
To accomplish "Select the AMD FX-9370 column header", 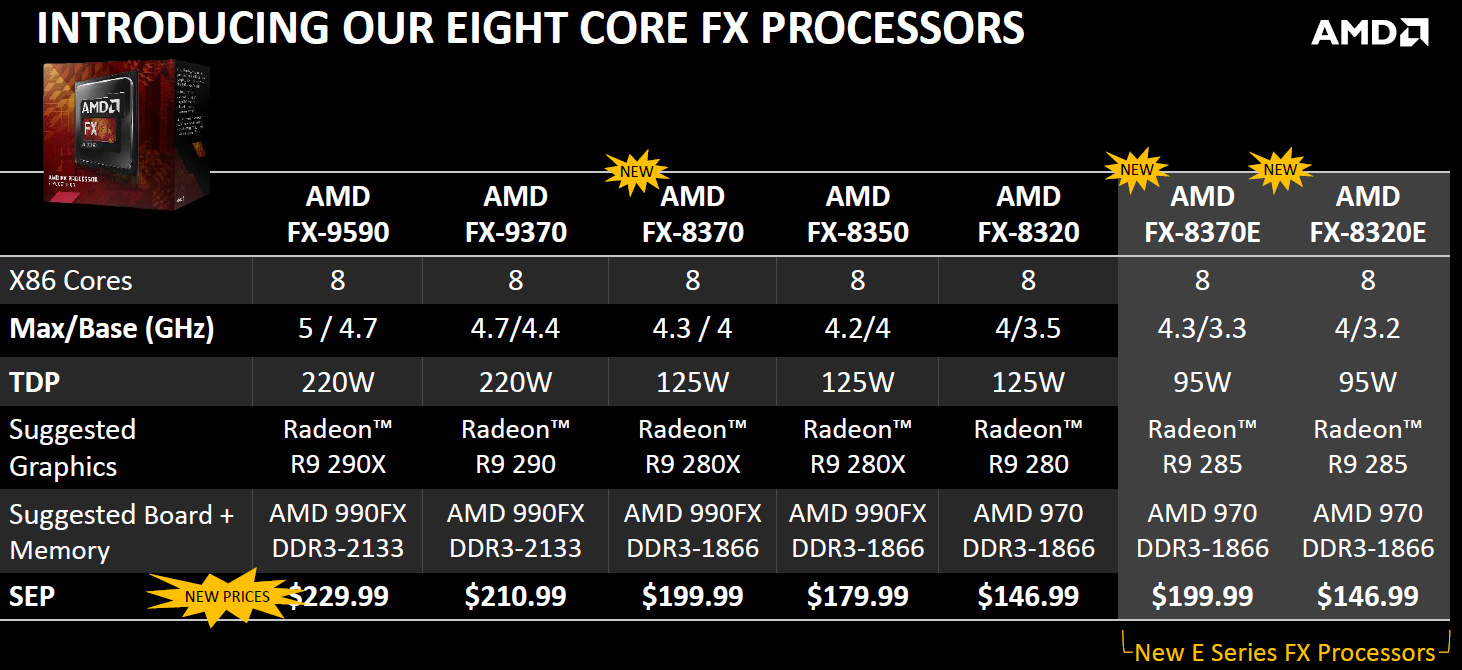I will (515, 214).
